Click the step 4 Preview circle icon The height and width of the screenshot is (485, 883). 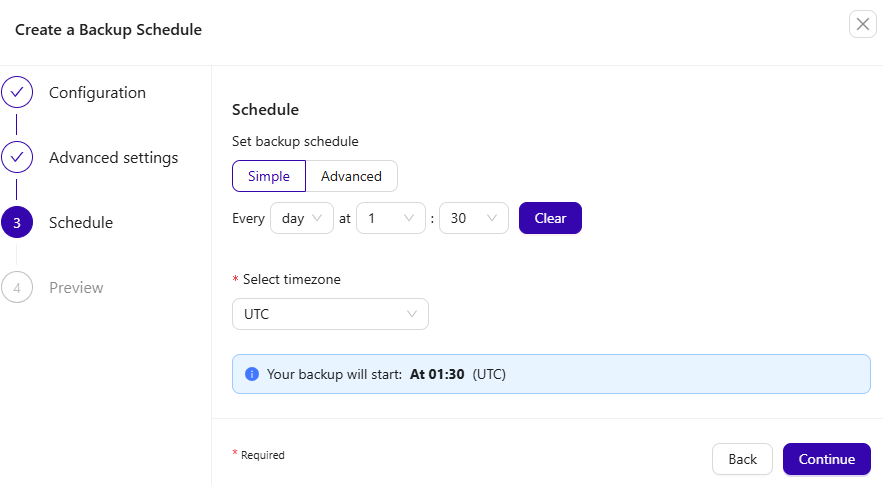(17, 288)
